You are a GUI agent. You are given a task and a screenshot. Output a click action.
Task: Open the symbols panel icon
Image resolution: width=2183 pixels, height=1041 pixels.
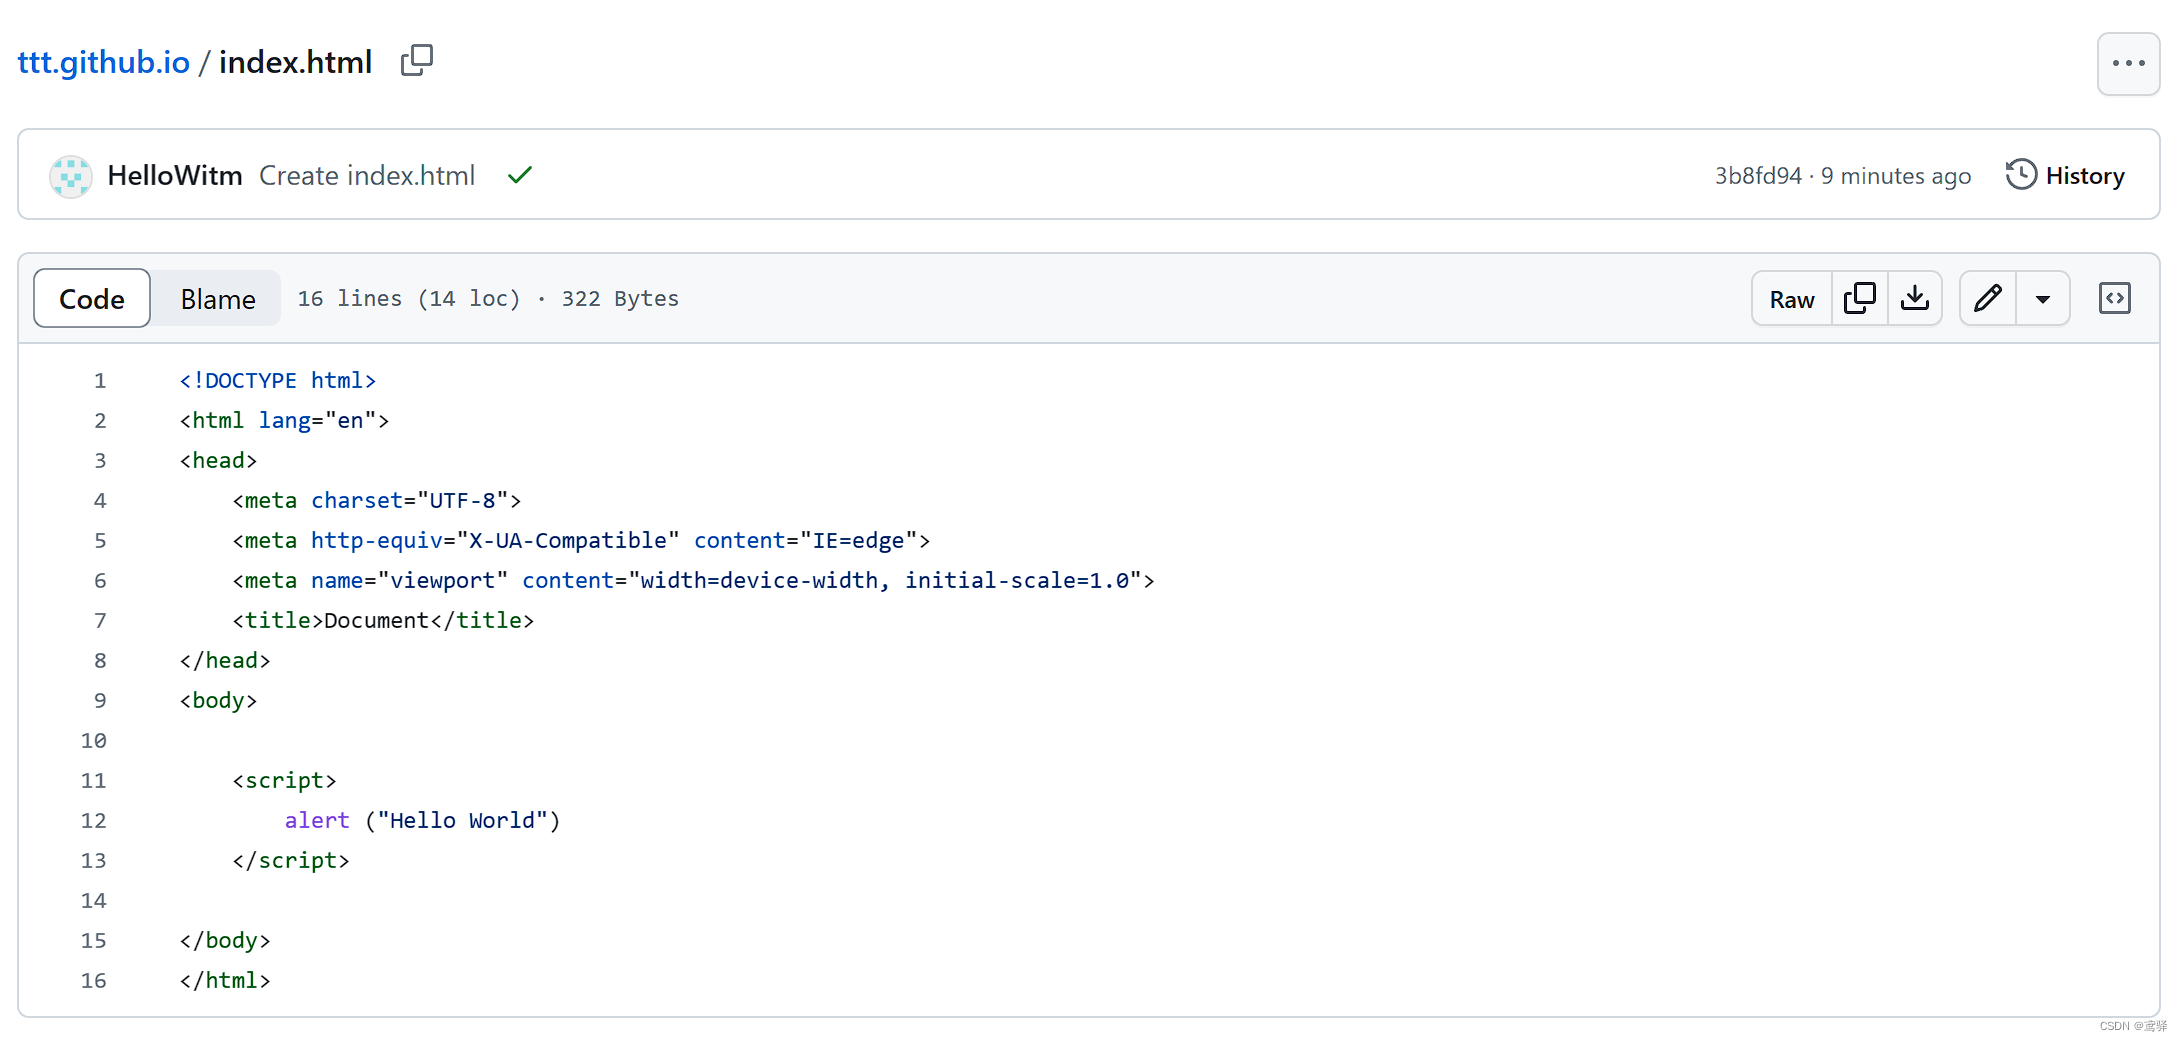pos(2115,298)
